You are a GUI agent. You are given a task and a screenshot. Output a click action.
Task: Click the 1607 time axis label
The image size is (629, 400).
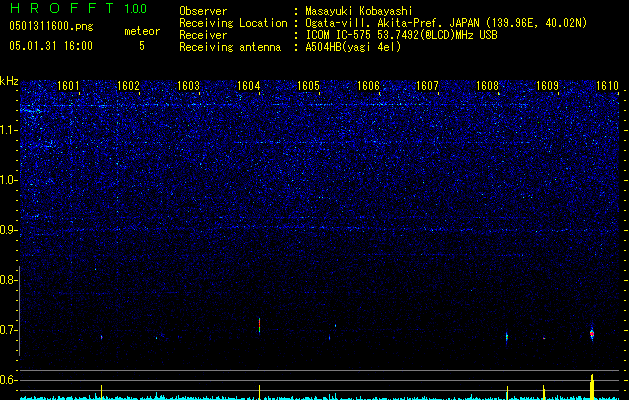point(428,85)
